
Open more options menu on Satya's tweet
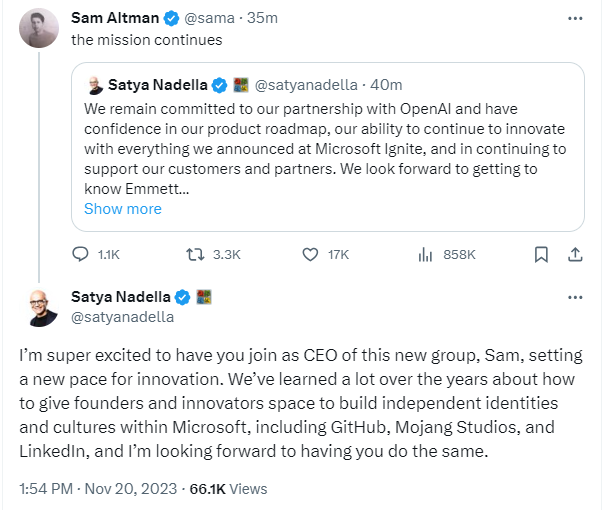pos(574,298)
